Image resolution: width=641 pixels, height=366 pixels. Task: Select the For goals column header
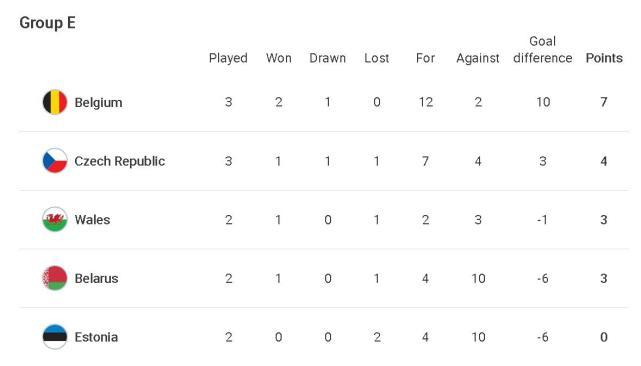(425, 58)
